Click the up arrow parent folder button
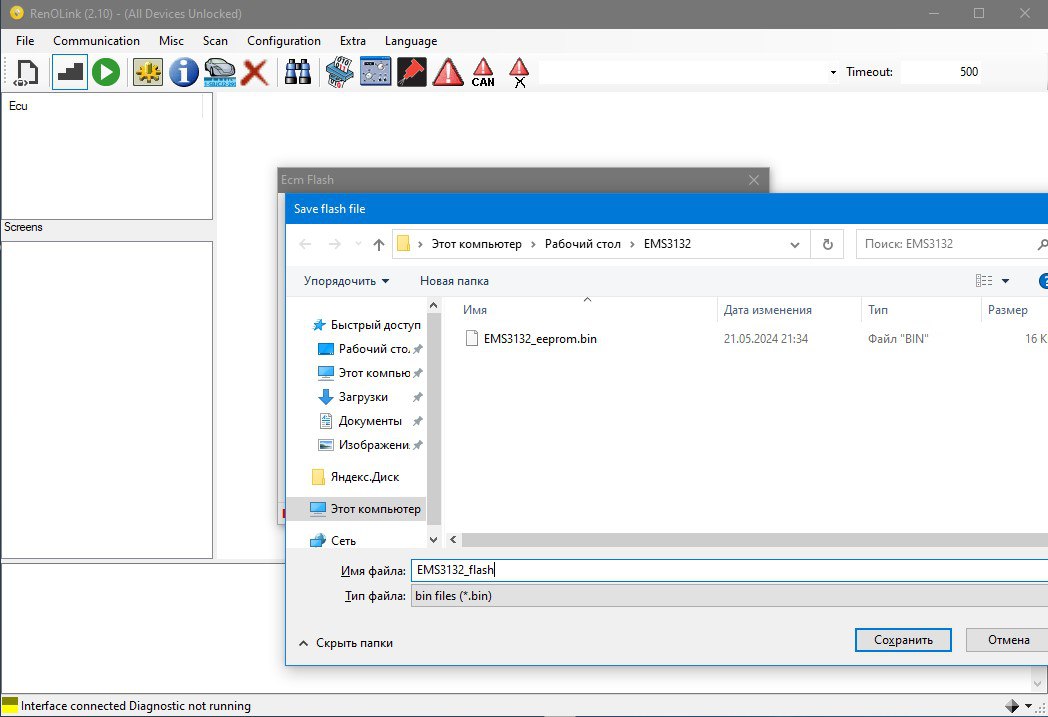This screenshot has width=1048, height=717. click(x=379, y=244)
